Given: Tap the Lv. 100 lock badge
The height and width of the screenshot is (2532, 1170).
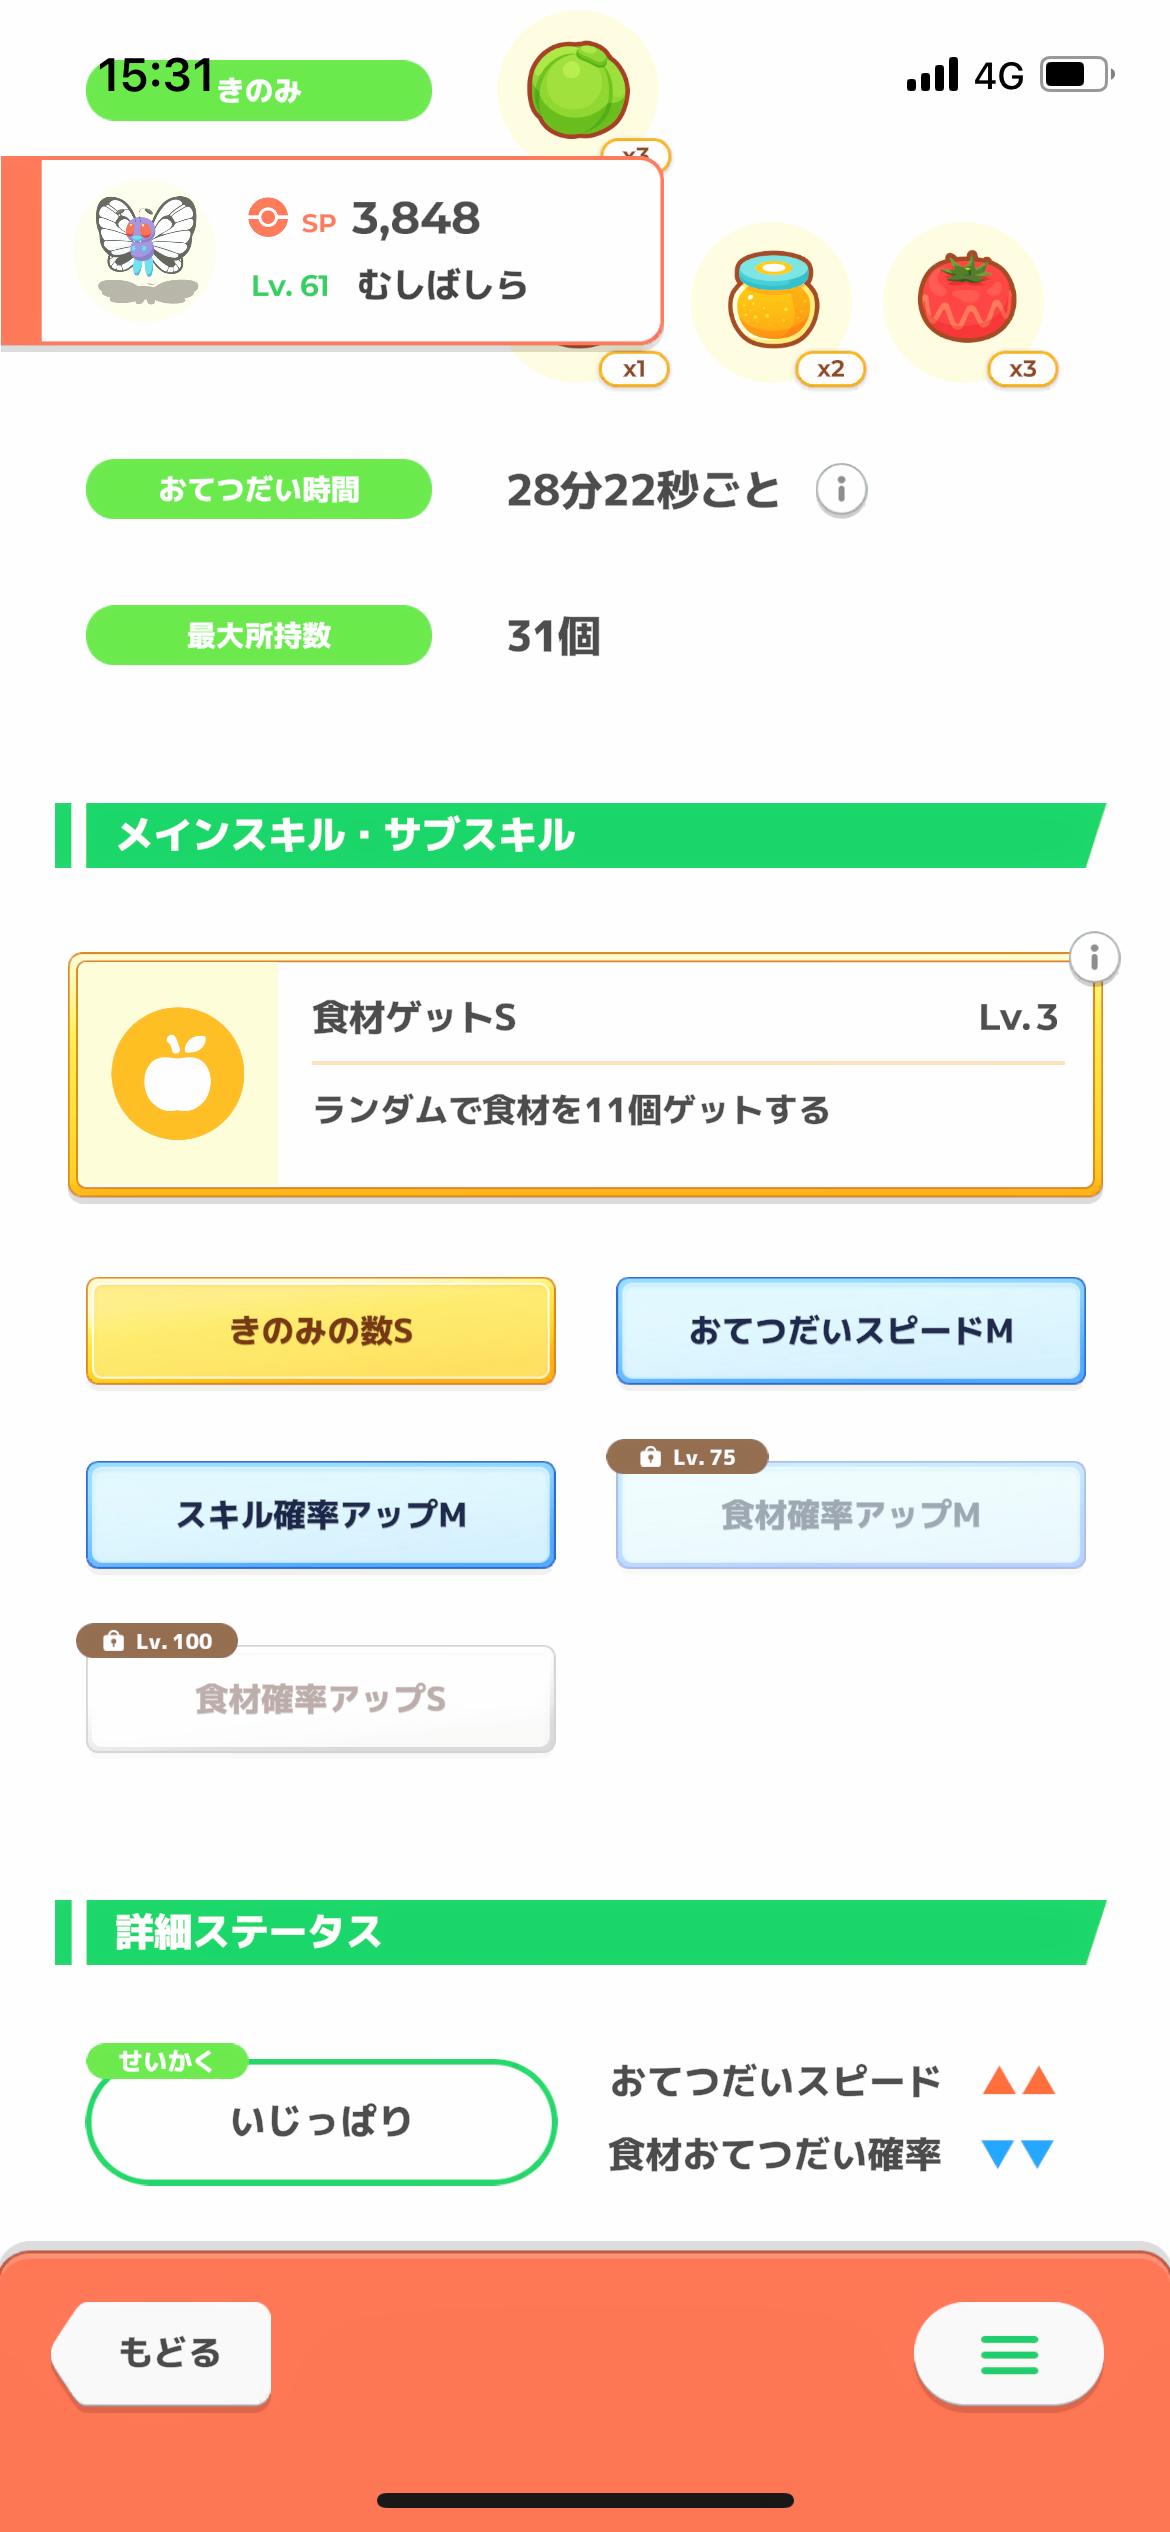Looking at the screenshot, I should [x=158, y=1641].
